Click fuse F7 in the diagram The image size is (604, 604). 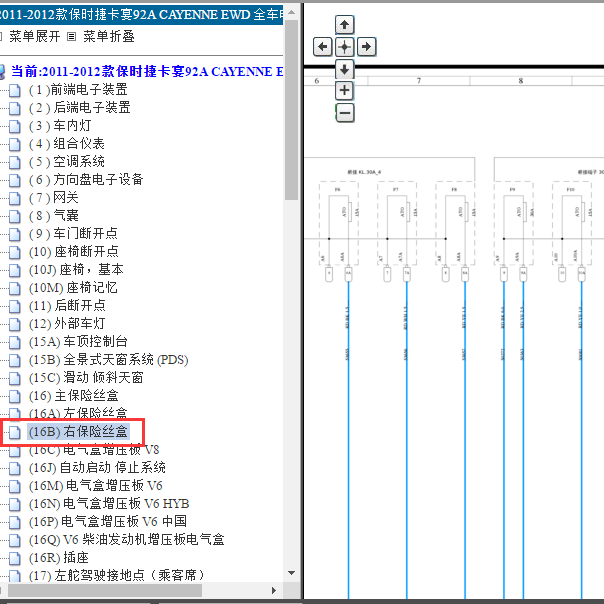(397, 223)
